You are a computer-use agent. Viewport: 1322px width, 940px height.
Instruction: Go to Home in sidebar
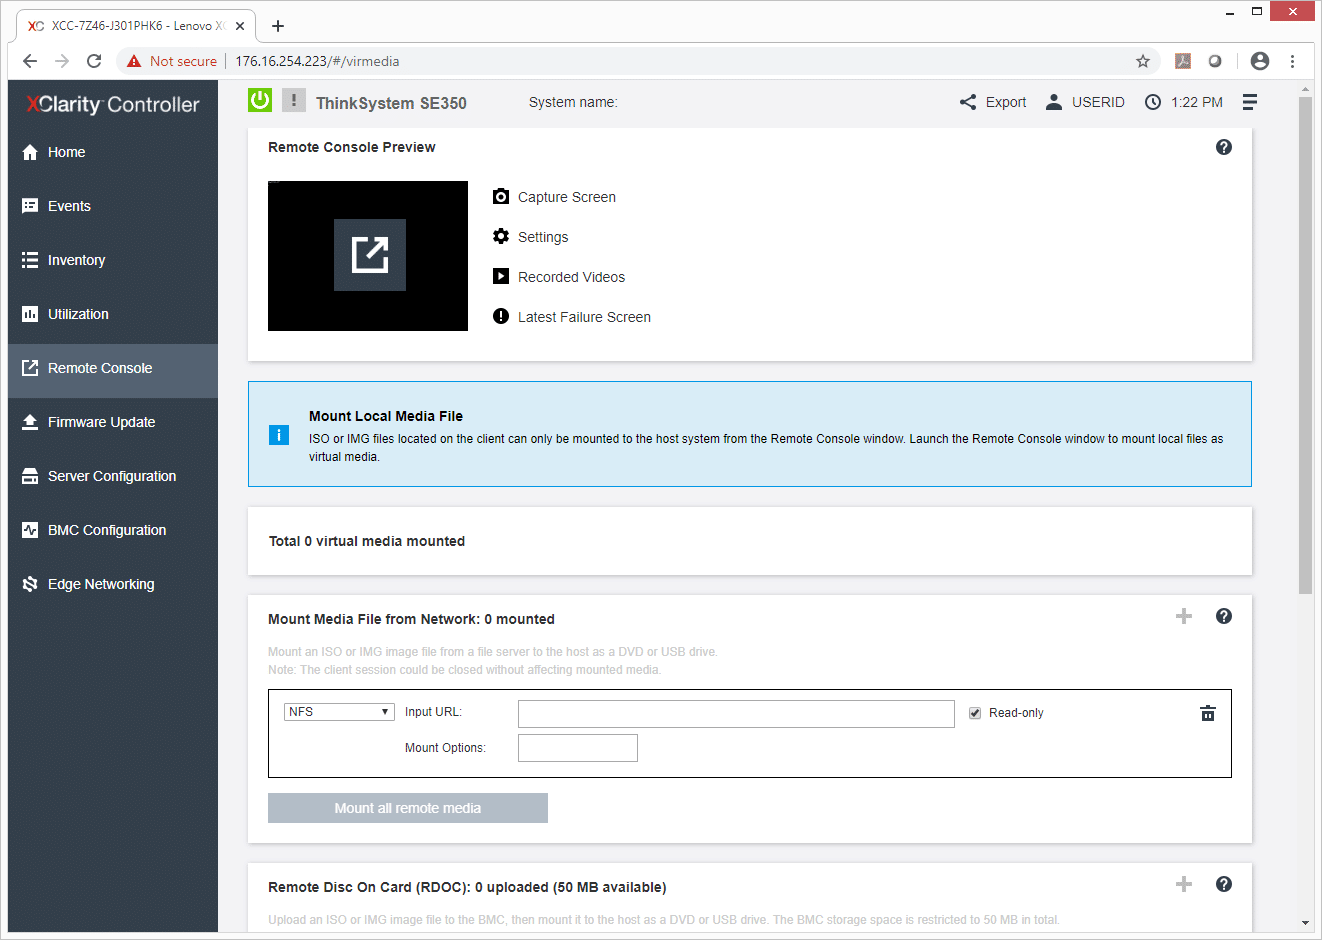113,152
